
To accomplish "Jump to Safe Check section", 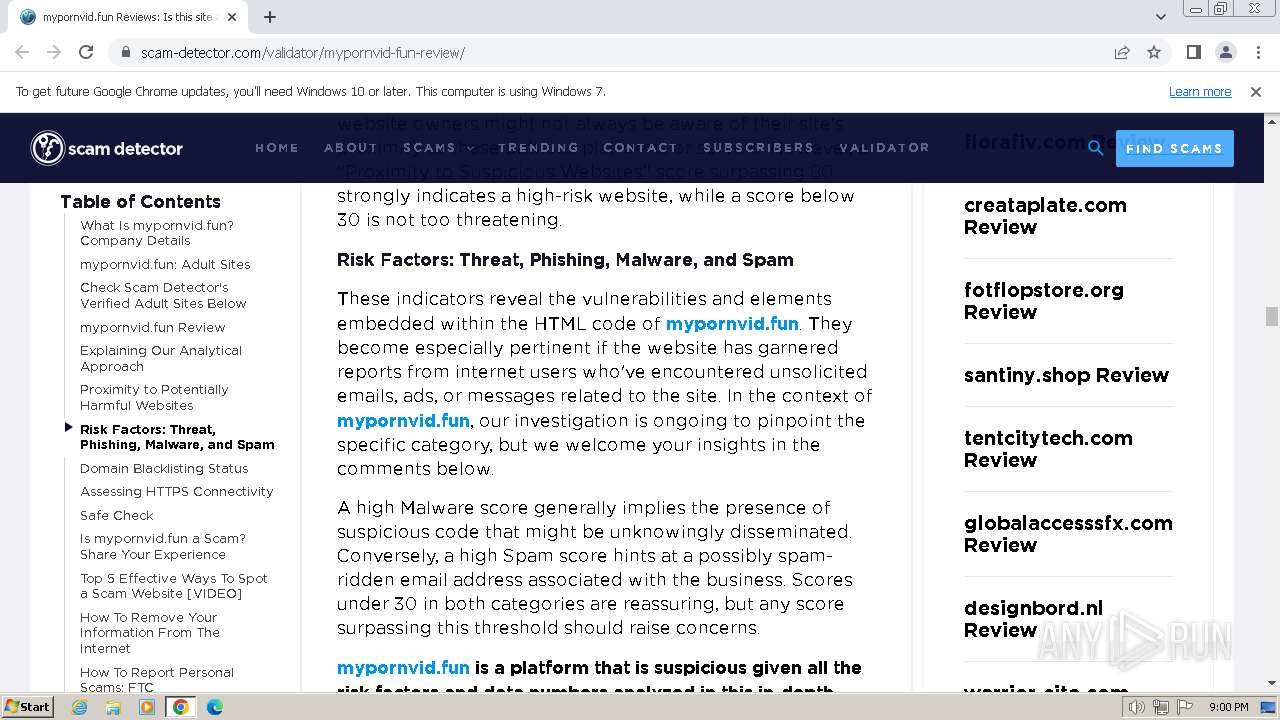I will point(117,515).
